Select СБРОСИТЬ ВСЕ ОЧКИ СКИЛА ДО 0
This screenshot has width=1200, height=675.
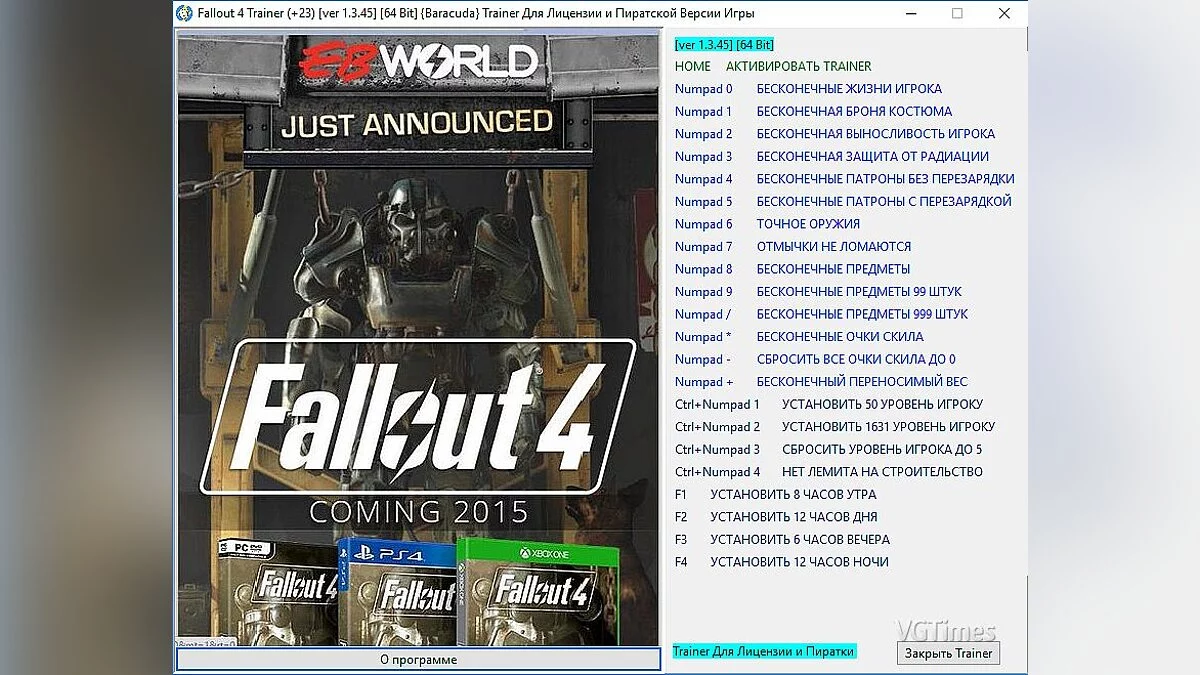pos(858,359)
